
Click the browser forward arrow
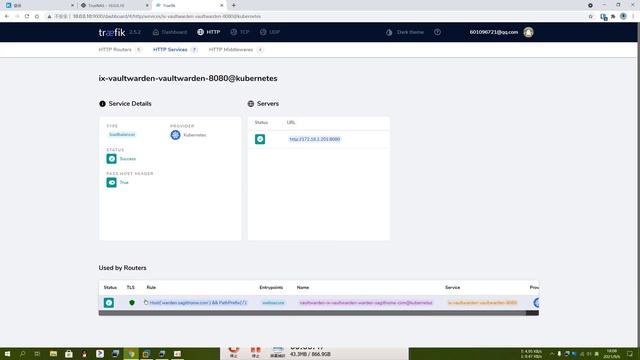click(x=17, y=16)
